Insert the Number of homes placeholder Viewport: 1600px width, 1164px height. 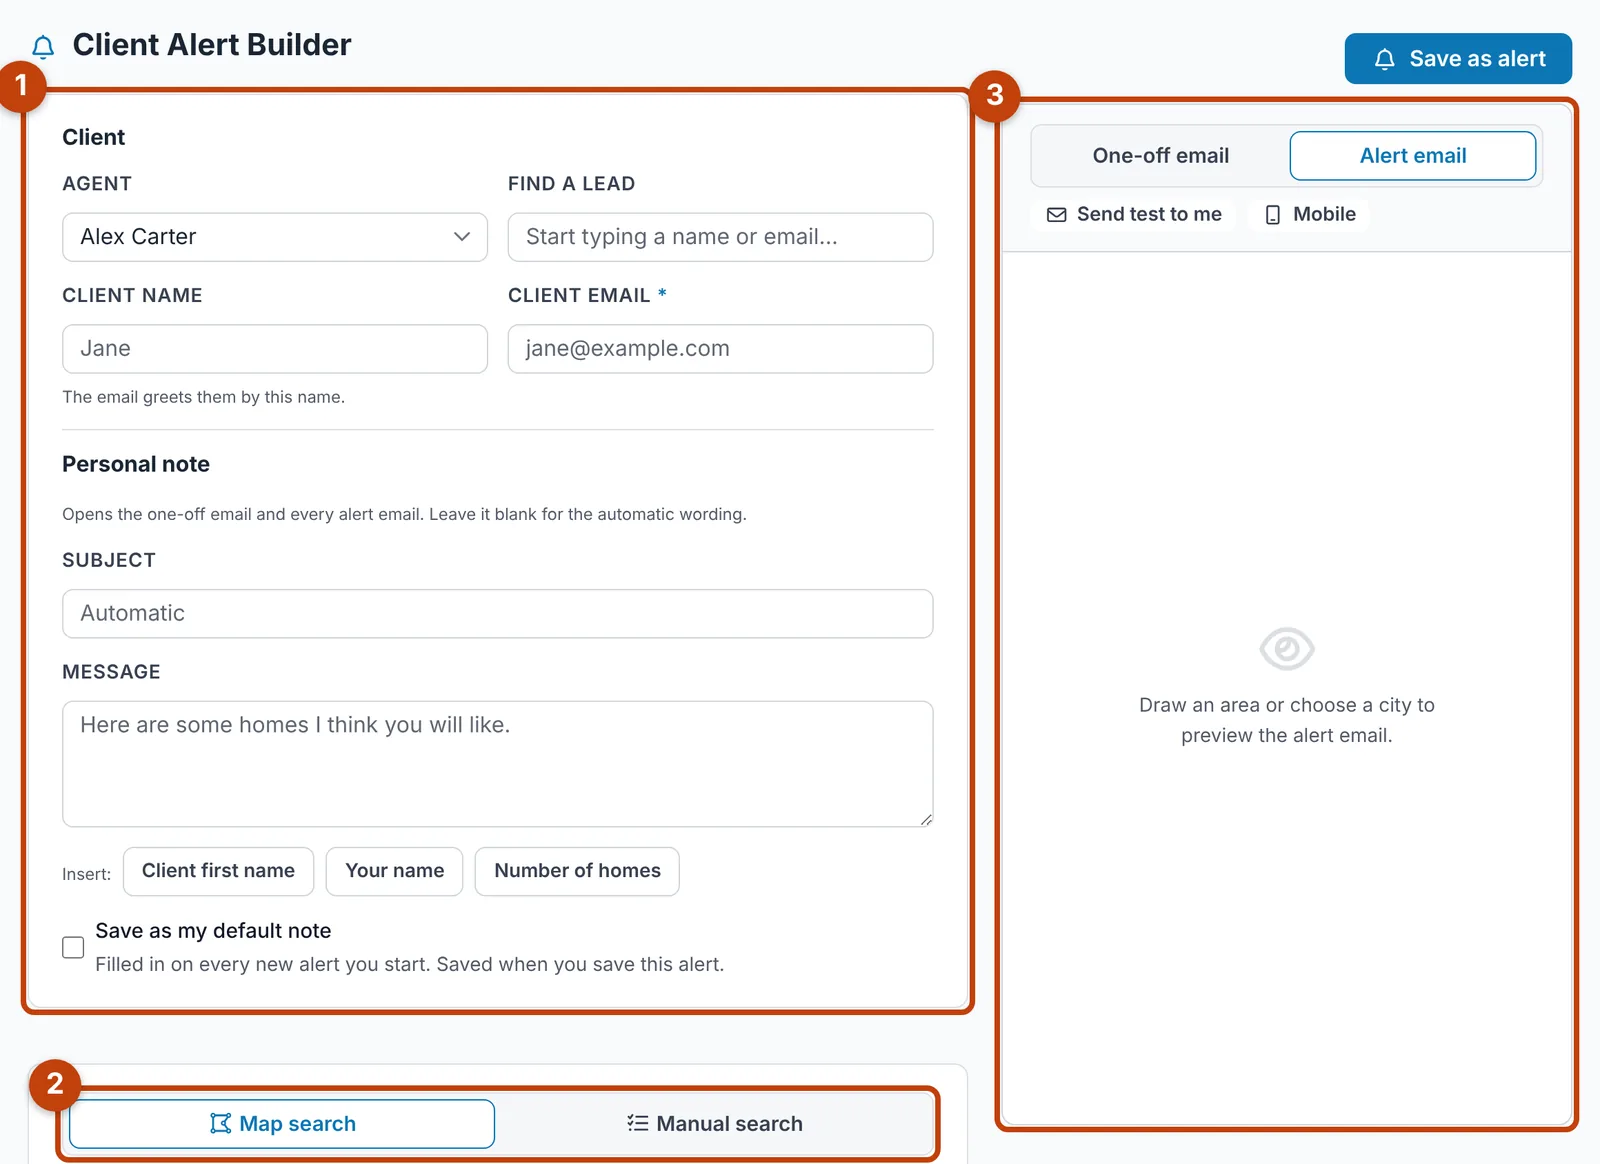click(x=577, y=871)
